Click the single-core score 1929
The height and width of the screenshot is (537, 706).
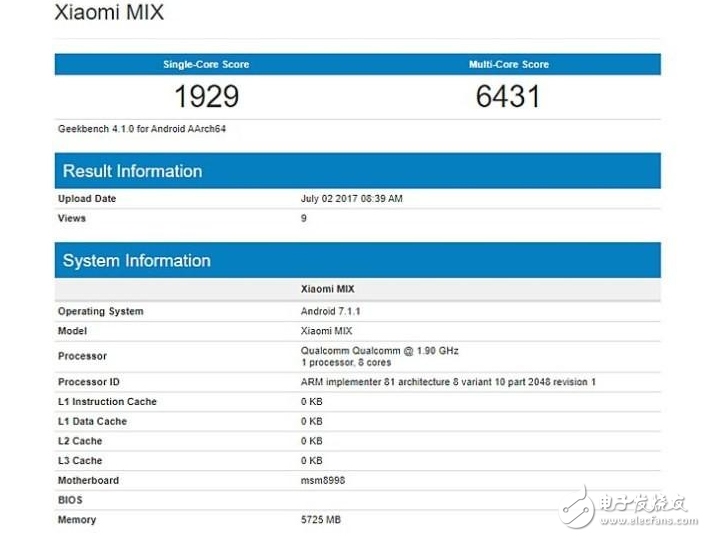(x=206, y=96)
